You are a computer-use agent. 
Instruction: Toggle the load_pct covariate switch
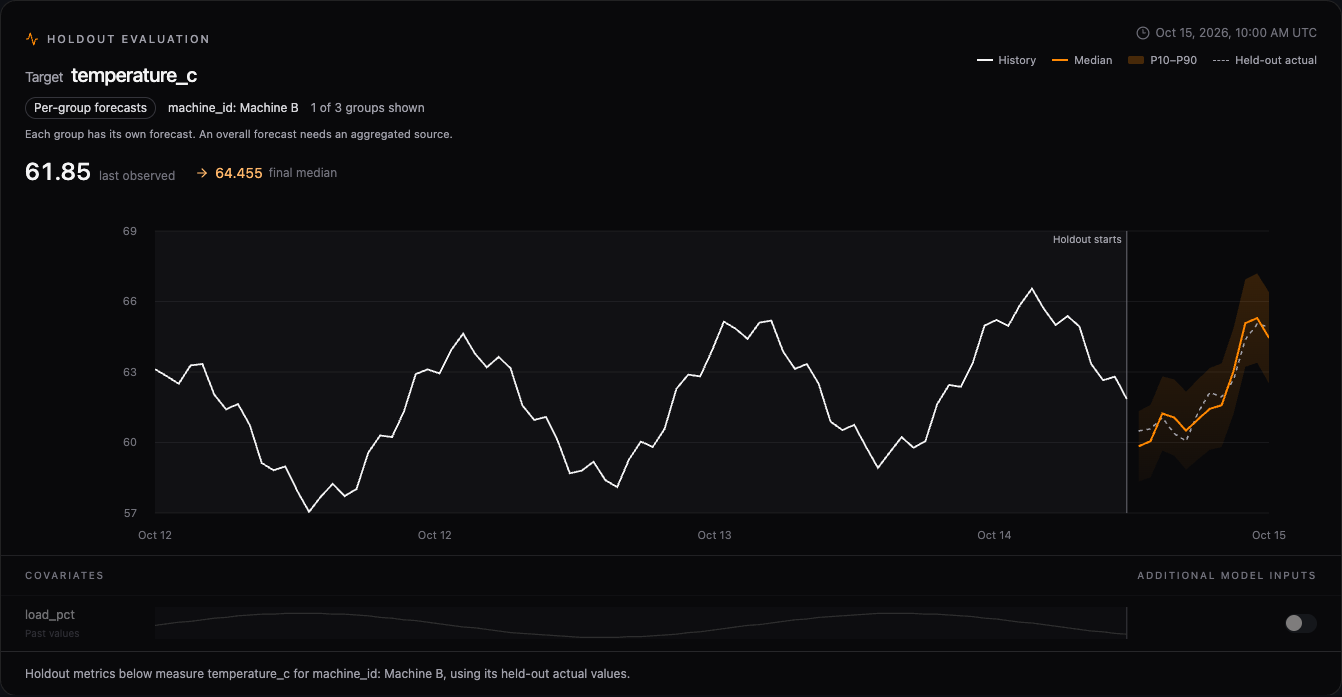pos(1300,623)
